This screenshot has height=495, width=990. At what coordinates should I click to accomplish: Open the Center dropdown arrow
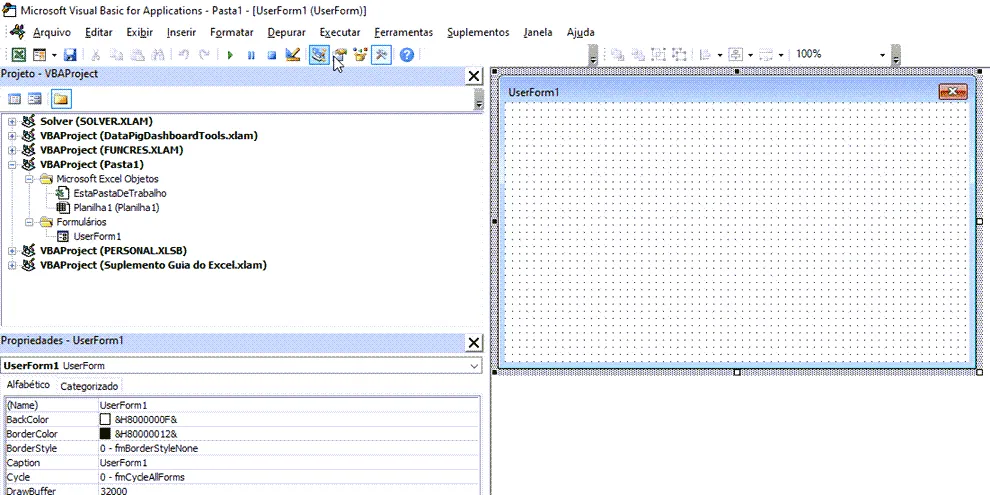pos(750,55)
